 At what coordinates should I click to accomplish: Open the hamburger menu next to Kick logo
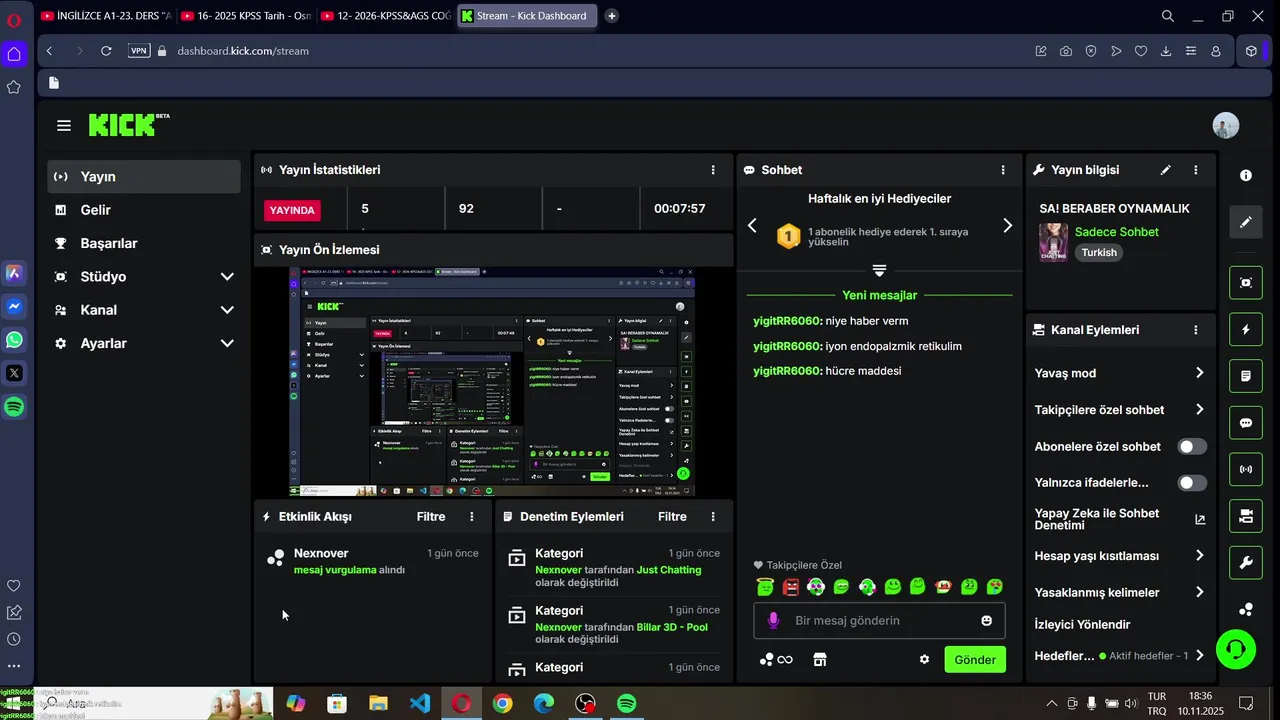click(x=64, y=126)
